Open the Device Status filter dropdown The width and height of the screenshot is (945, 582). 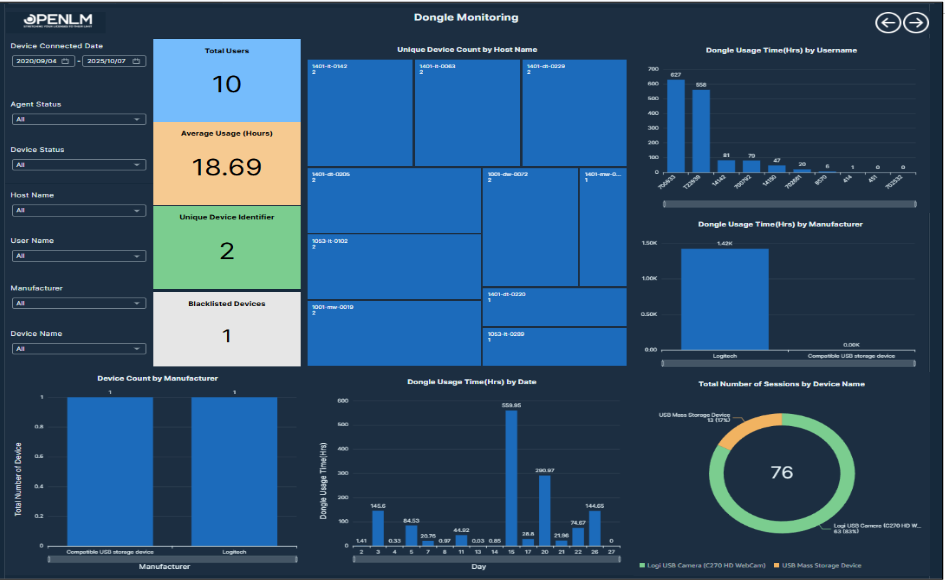pos(79,166)
